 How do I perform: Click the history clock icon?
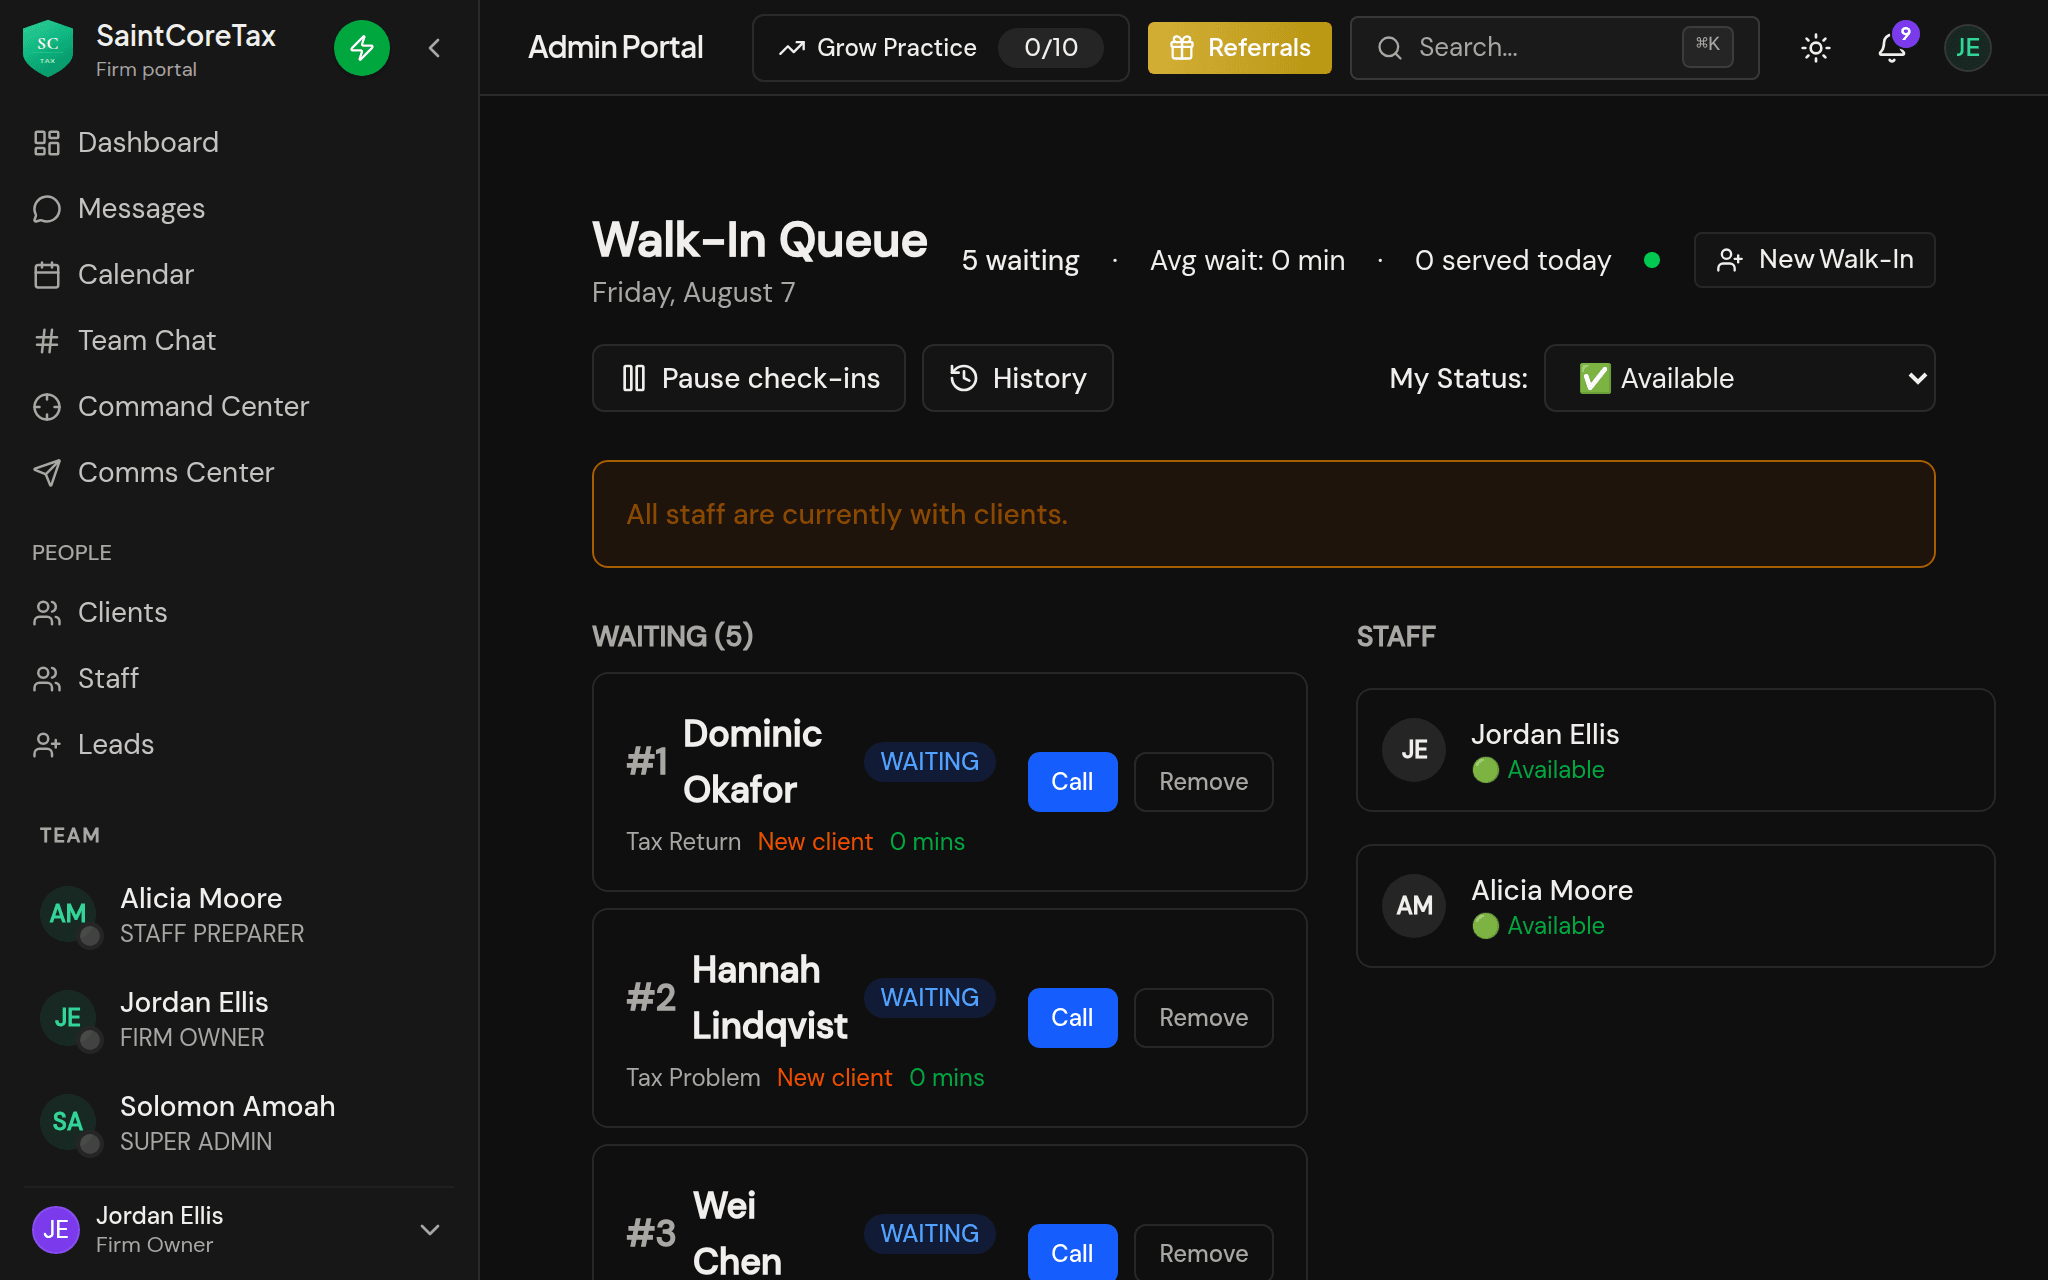pos(964,378)
